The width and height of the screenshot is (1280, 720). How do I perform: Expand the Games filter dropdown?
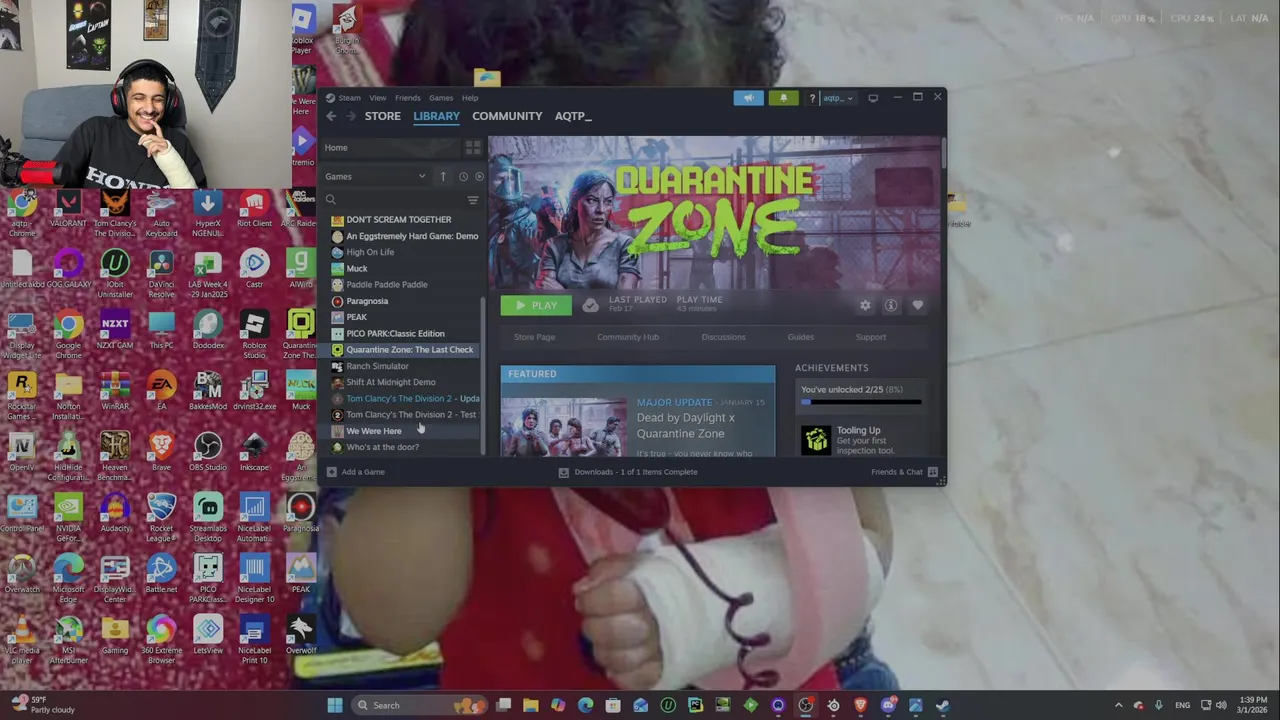[x=375, y=177]
